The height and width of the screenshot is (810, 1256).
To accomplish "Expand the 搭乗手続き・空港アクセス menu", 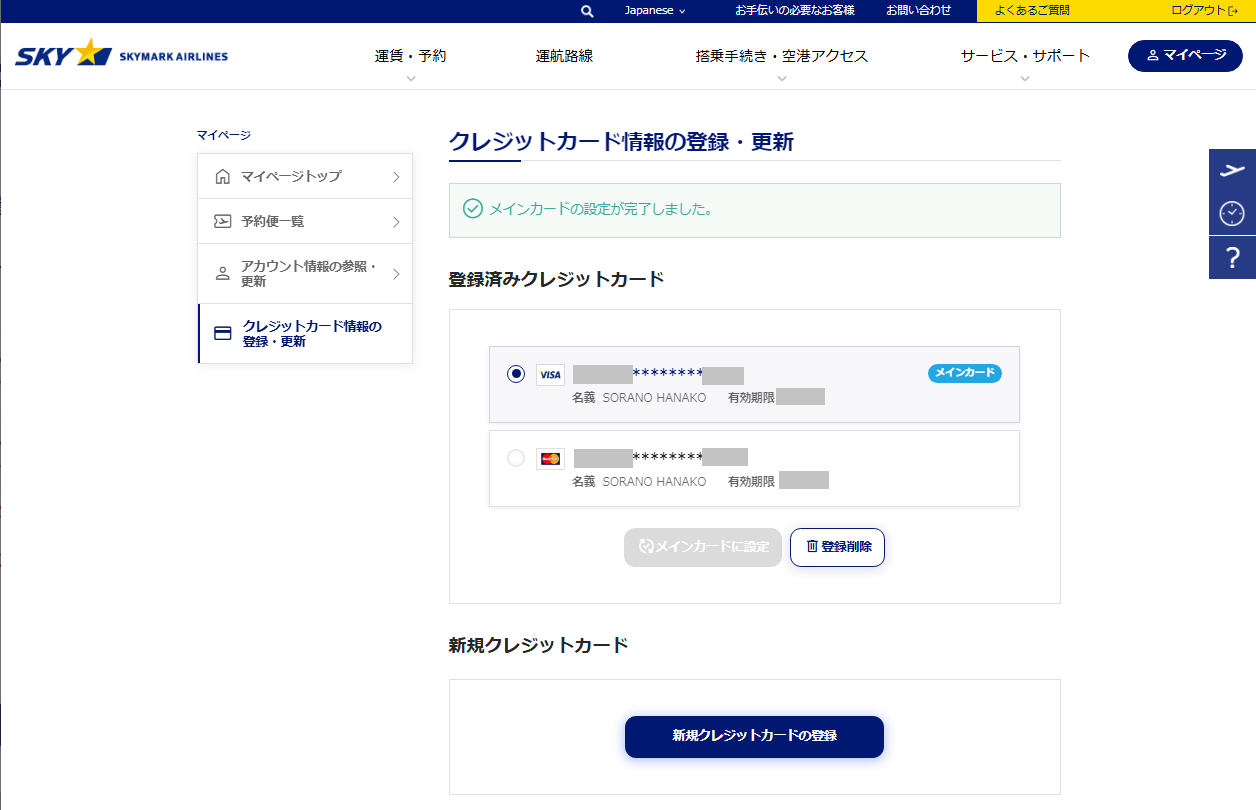I will pyautogui.click(x=781, y=57).
